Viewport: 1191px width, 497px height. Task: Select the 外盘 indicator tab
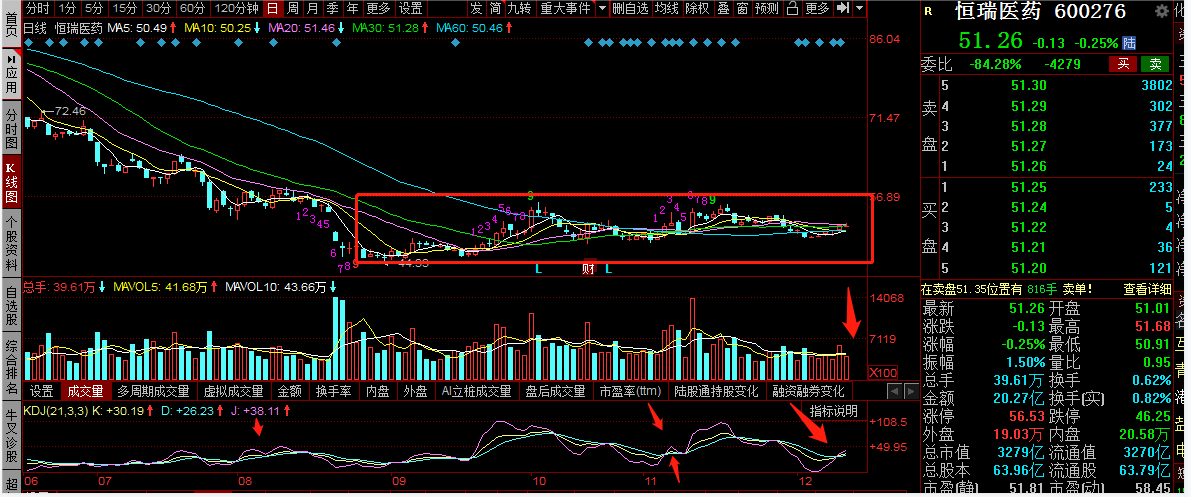415,391
